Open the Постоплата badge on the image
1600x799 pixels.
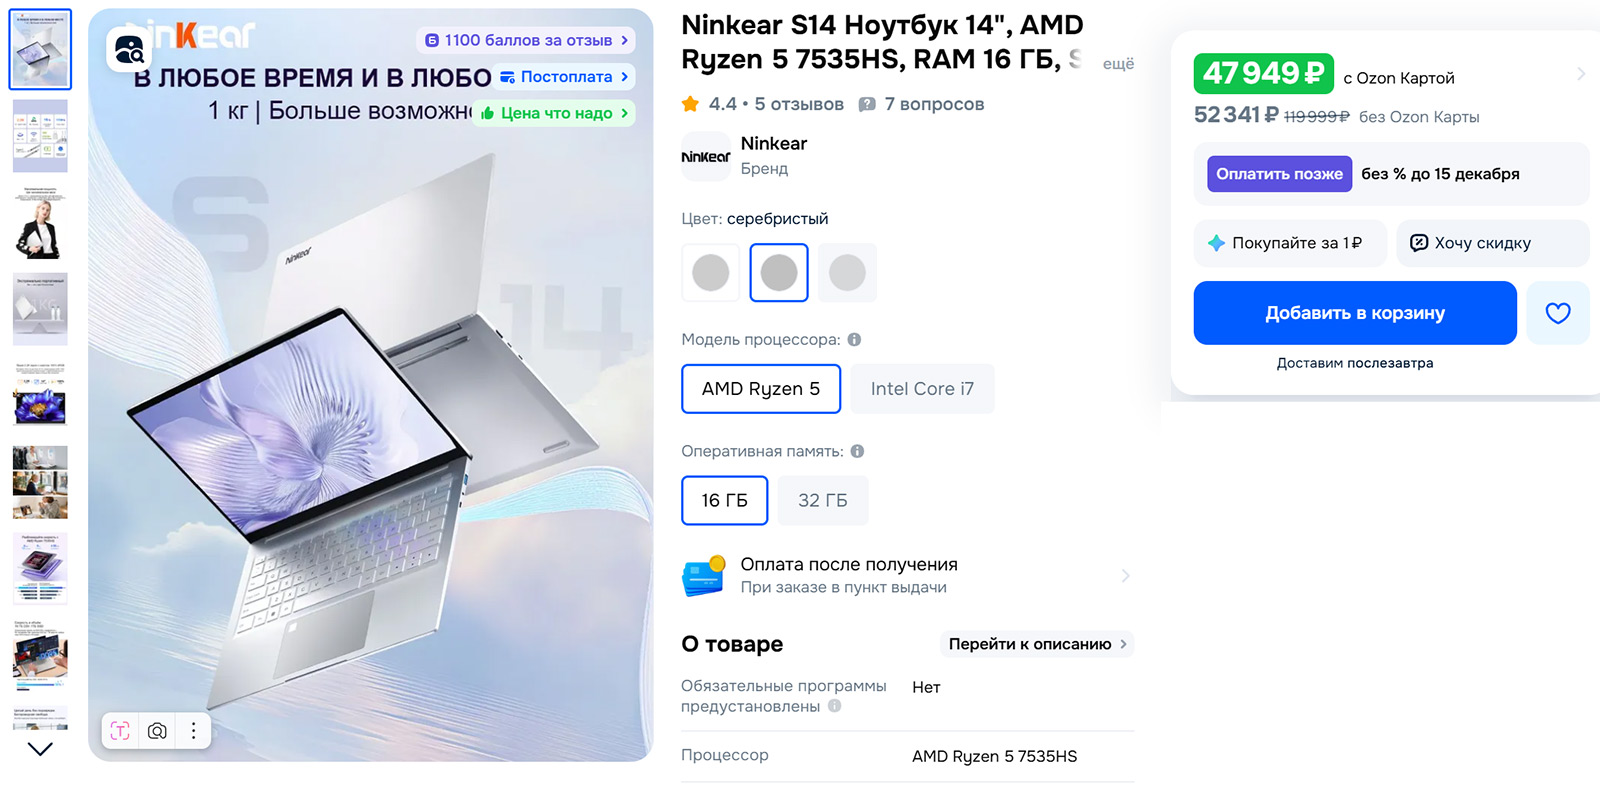click(x=564, y=77)
